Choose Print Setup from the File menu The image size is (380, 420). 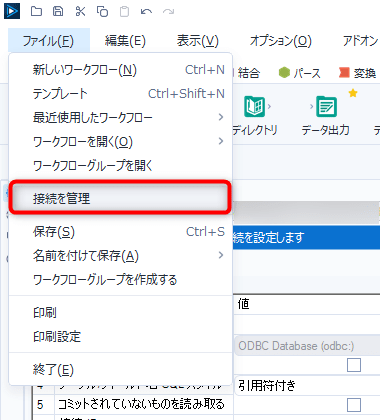(120, 337)
